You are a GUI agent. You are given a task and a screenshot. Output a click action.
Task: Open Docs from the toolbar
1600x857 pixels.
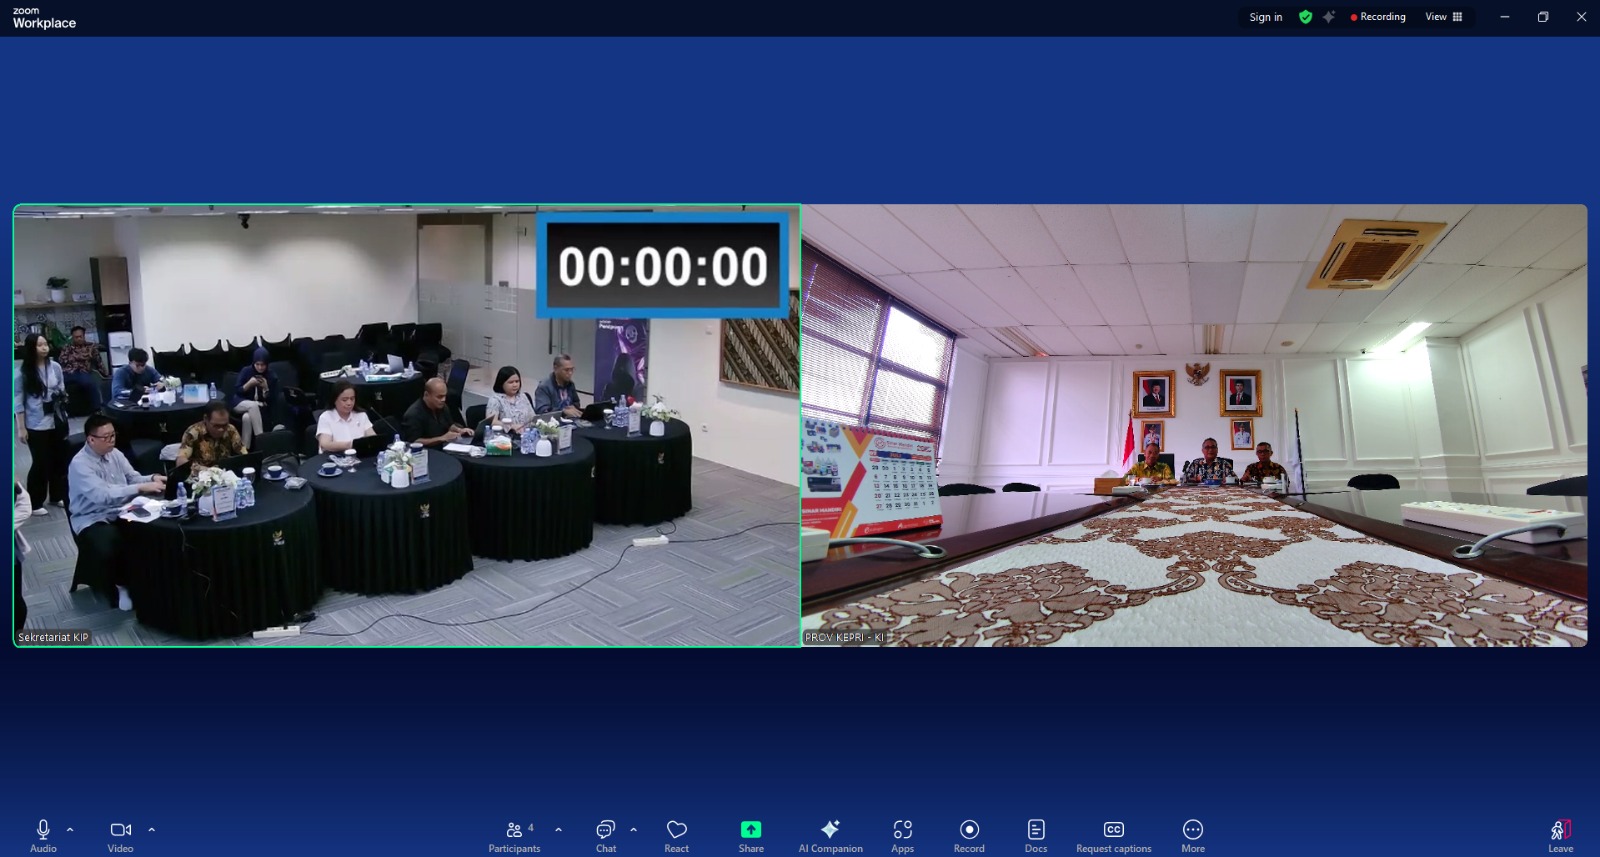[x=1036, y=834]
